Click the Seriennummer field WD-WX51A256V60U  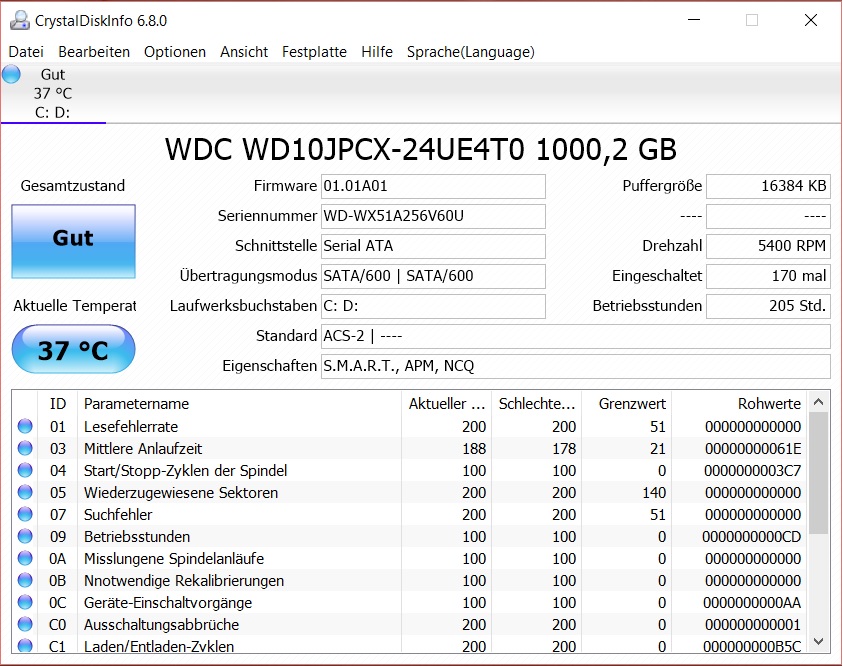pyautogui.click(x=433, y=216)
